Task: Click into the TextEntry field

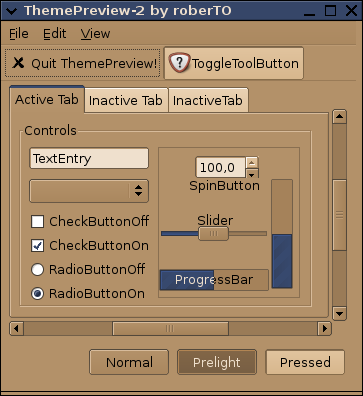Action: point(89,158)
